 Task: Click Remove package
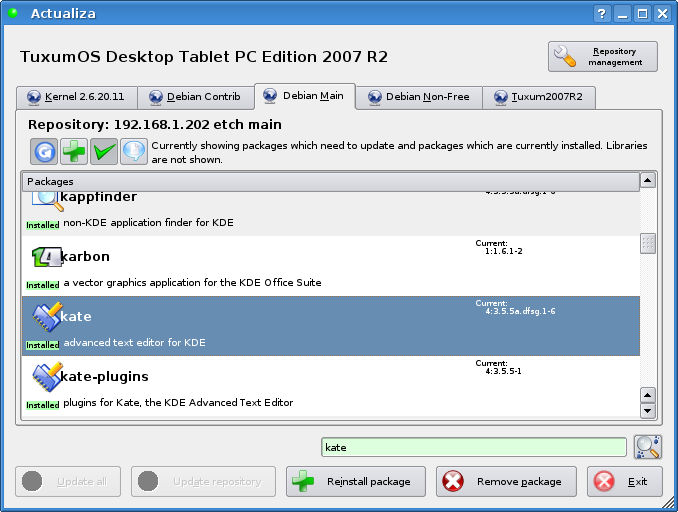click(x=506, y=481)
